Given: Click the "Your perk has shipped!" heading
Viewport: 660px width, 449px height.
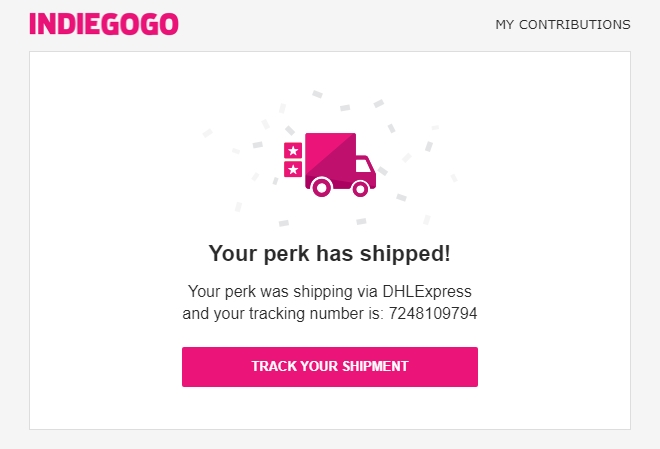Looking at the screenshot, I should (x=330, y=253).
